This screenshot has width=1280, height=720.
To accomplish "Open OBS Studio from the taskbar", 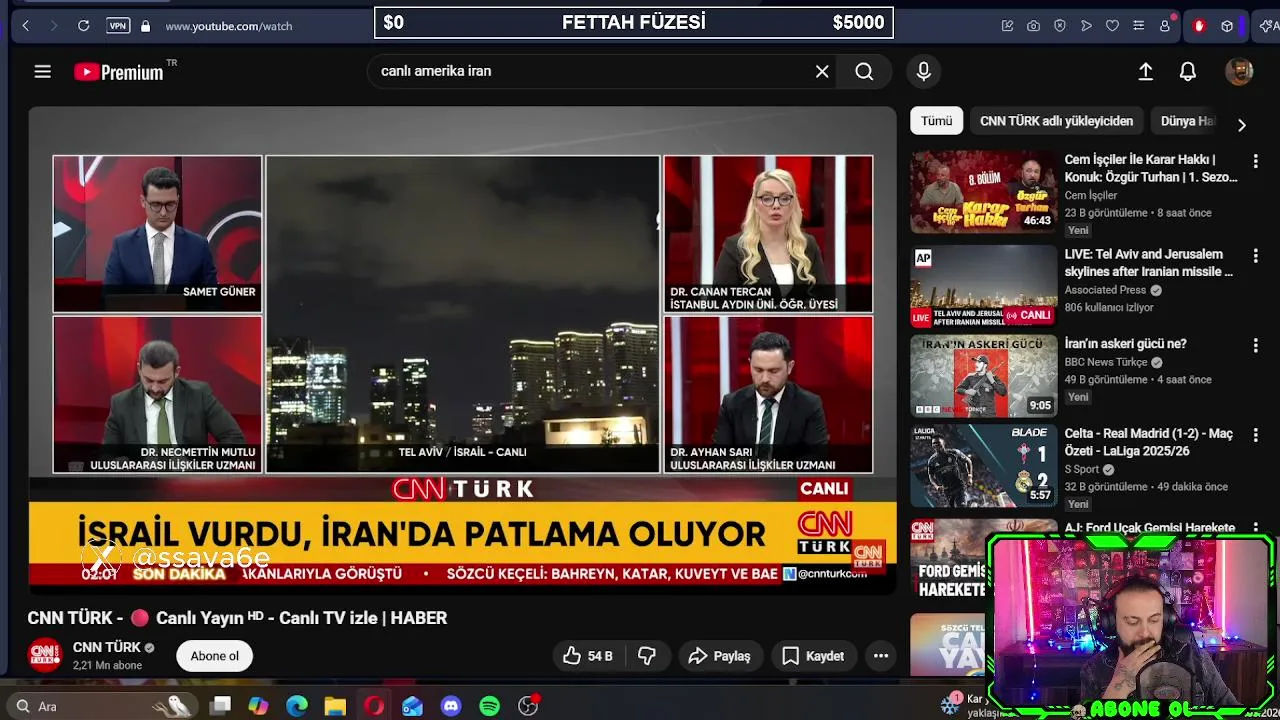I will coord(528,706).
